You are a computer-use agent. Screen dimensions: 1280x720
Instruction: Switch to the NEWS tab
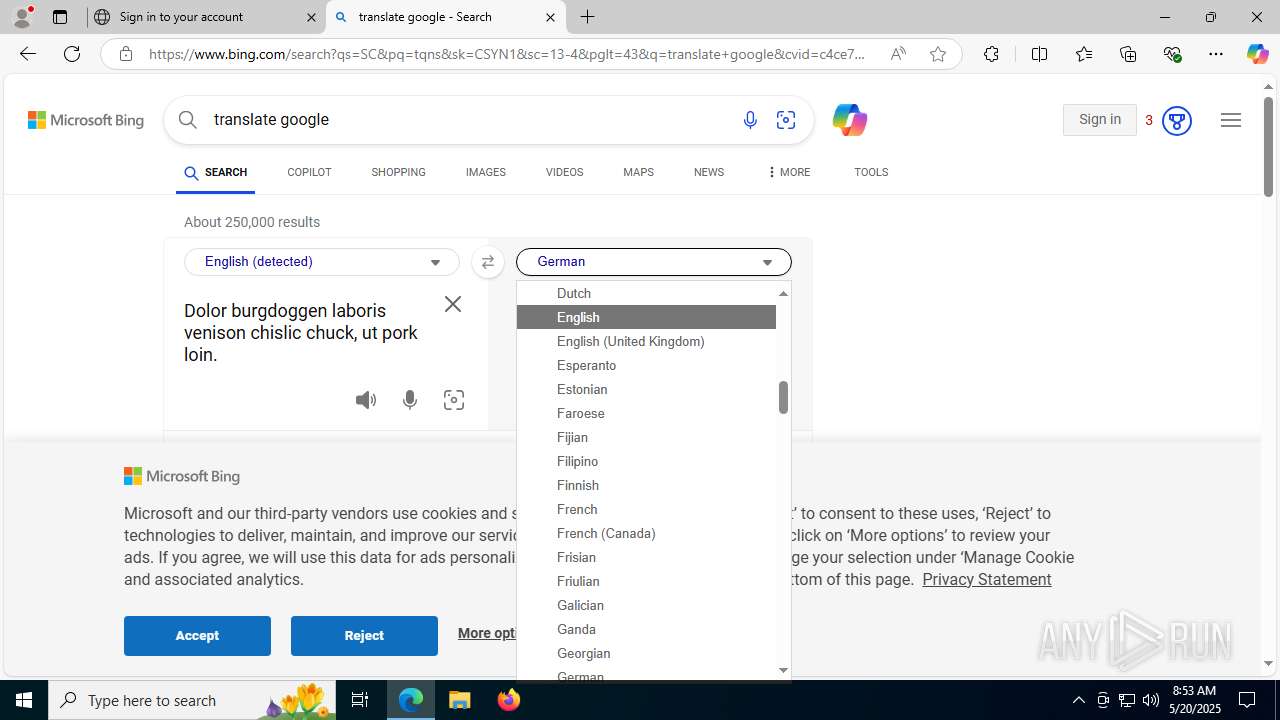(708, 172)
